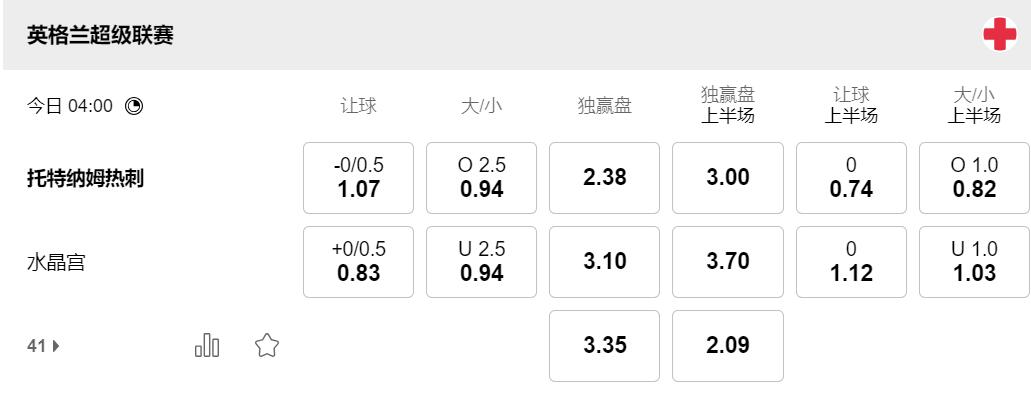The height and width of the screenshot is (403, 1031).
Task: Expand the 41 more markets arrow
Action: (44, 346)
